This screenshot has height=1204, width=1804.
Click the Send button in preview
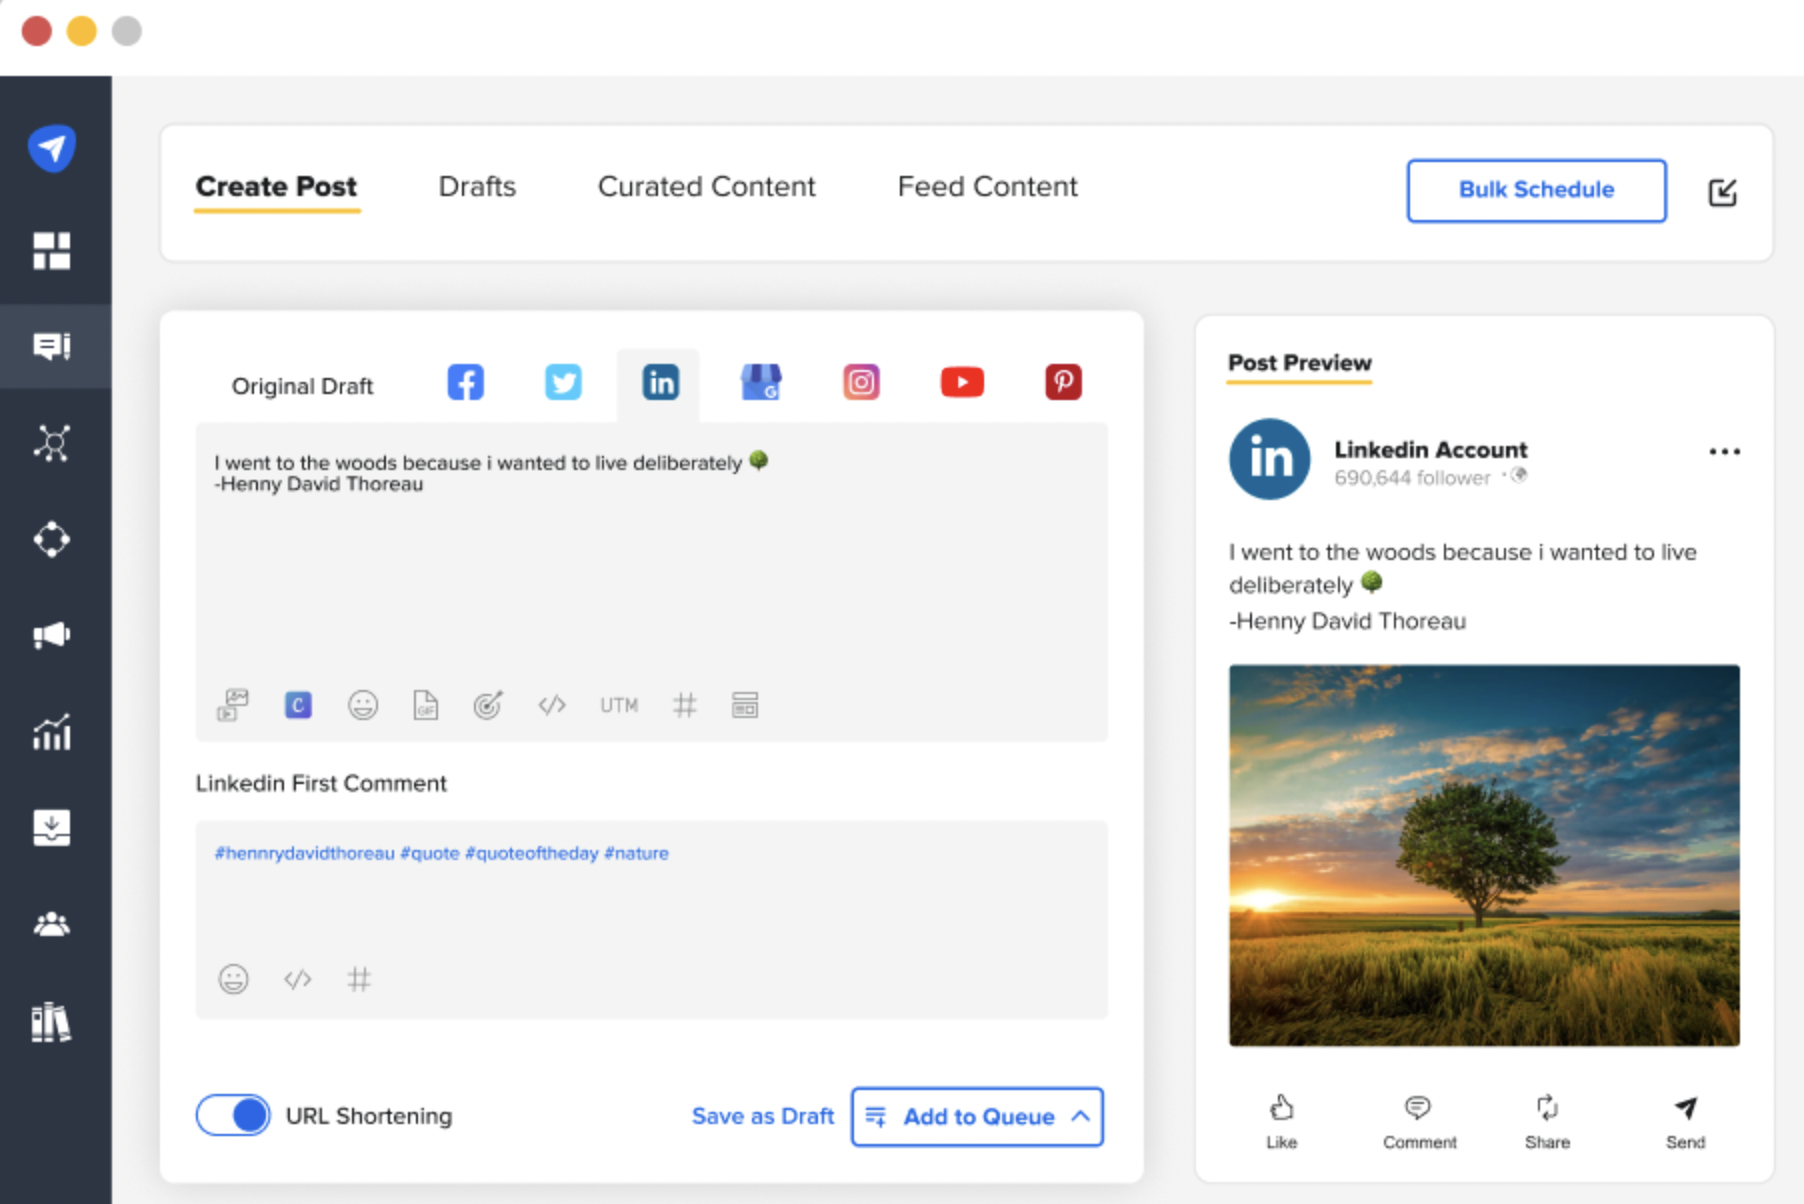(x=1685, y=1121)
